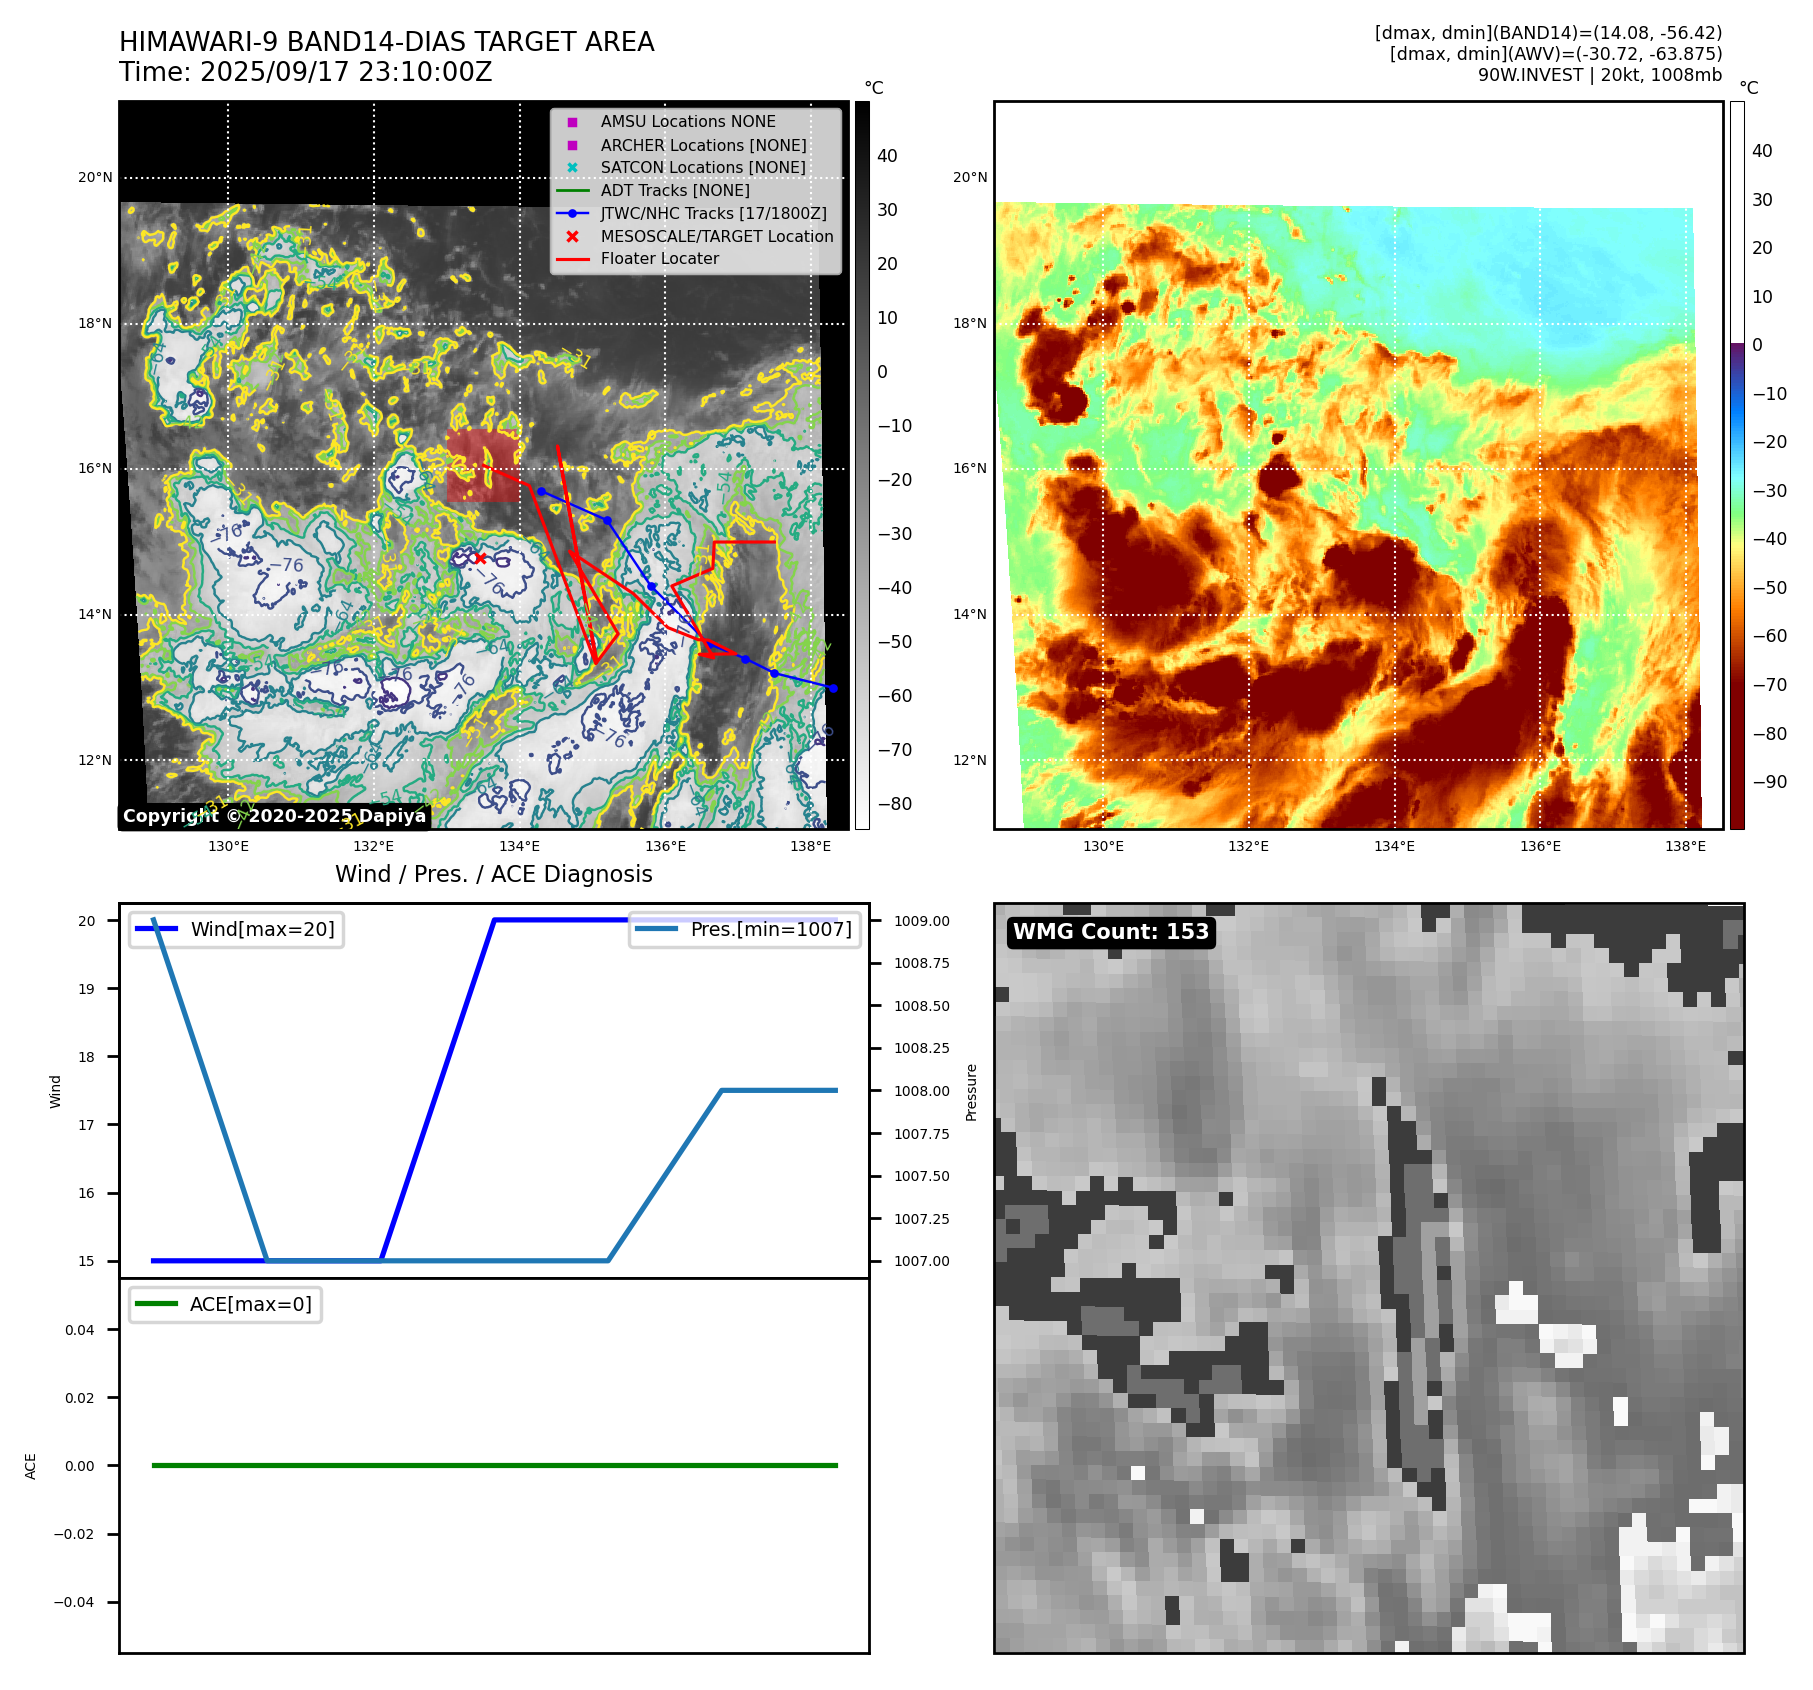This screenshot has height=1690, width=1813.
Task: Click the magenta square marker beside AMSU Locations
Action: click(572, 122)
